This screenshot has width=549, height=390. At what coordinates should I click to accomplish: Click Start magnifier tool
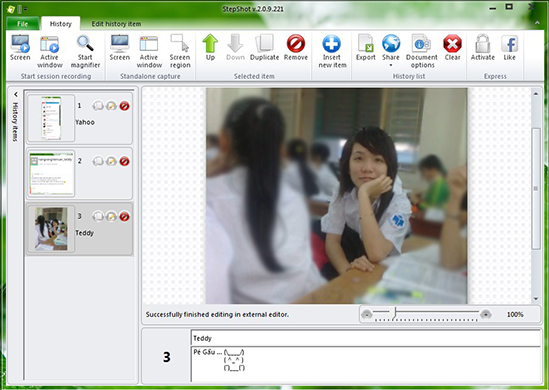click(85, 52)
